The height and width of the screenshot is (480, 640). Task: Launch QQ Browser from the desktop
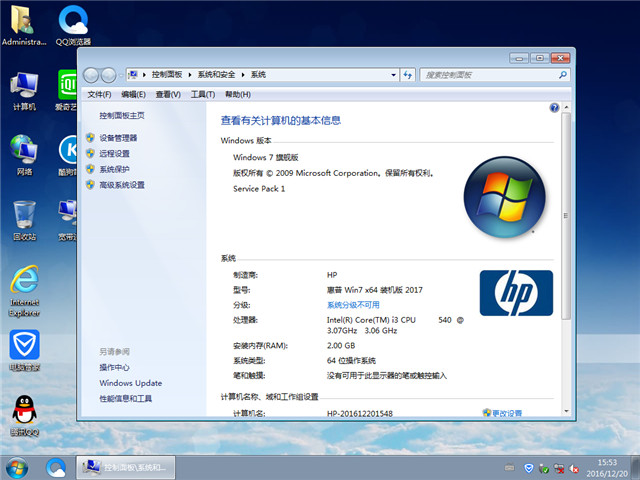tap(73, 25)
